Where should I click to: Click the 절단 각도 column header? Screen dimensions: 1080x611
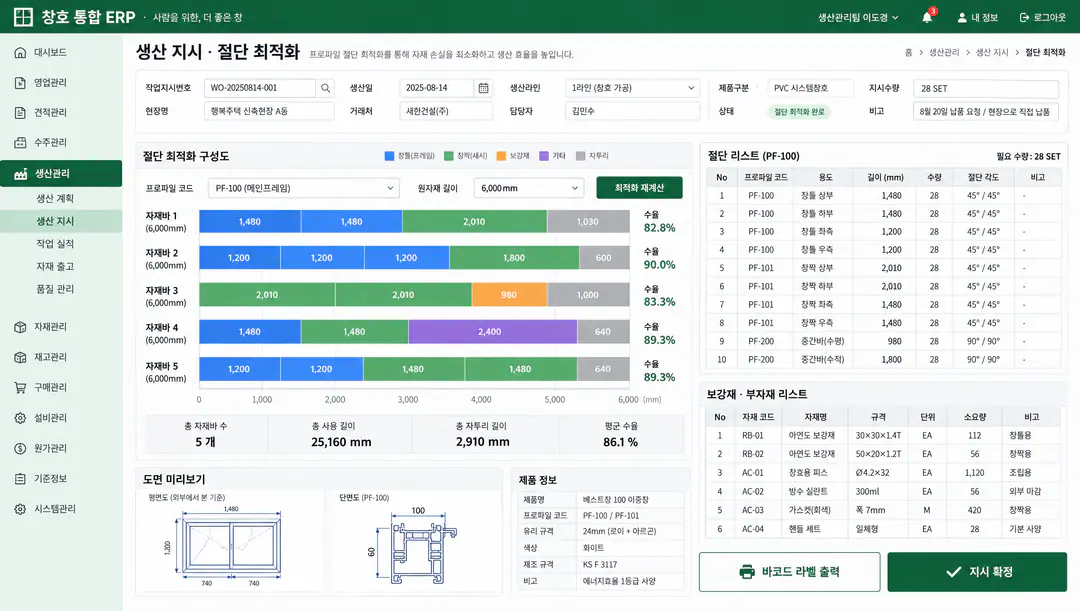tap(983, 177)
